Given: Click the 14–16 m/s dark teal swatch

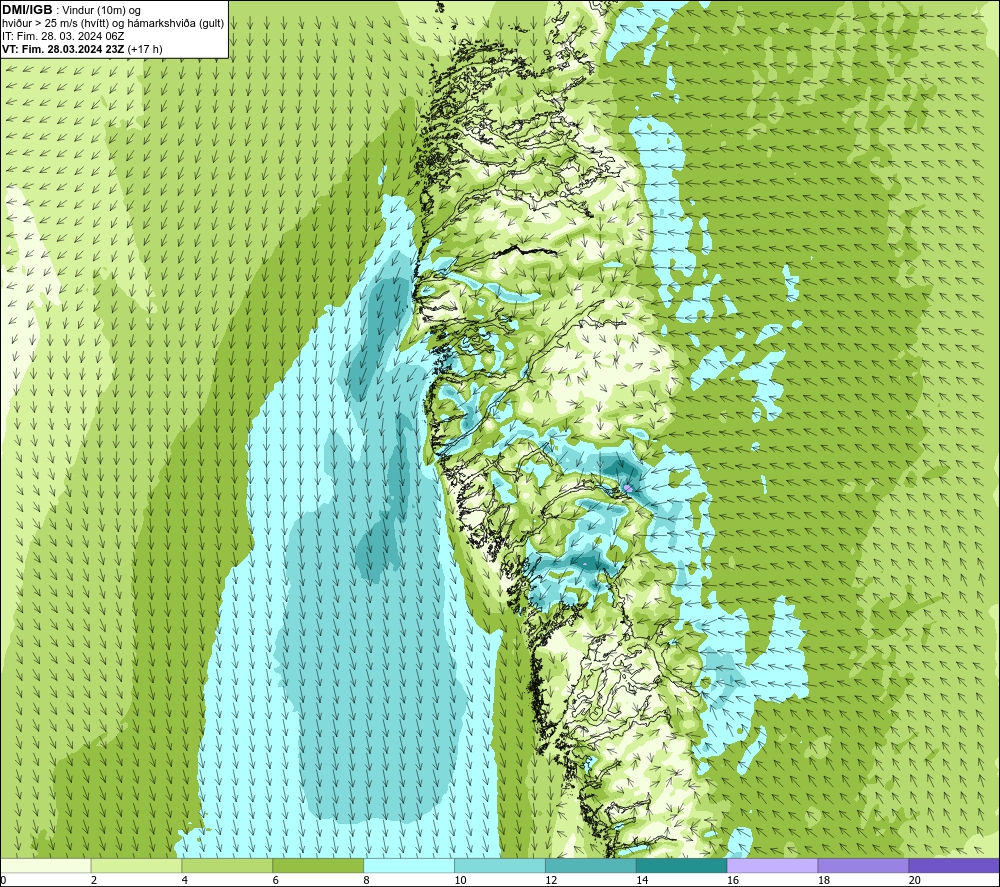Looking at the screenshot, I should coord(681,865).
